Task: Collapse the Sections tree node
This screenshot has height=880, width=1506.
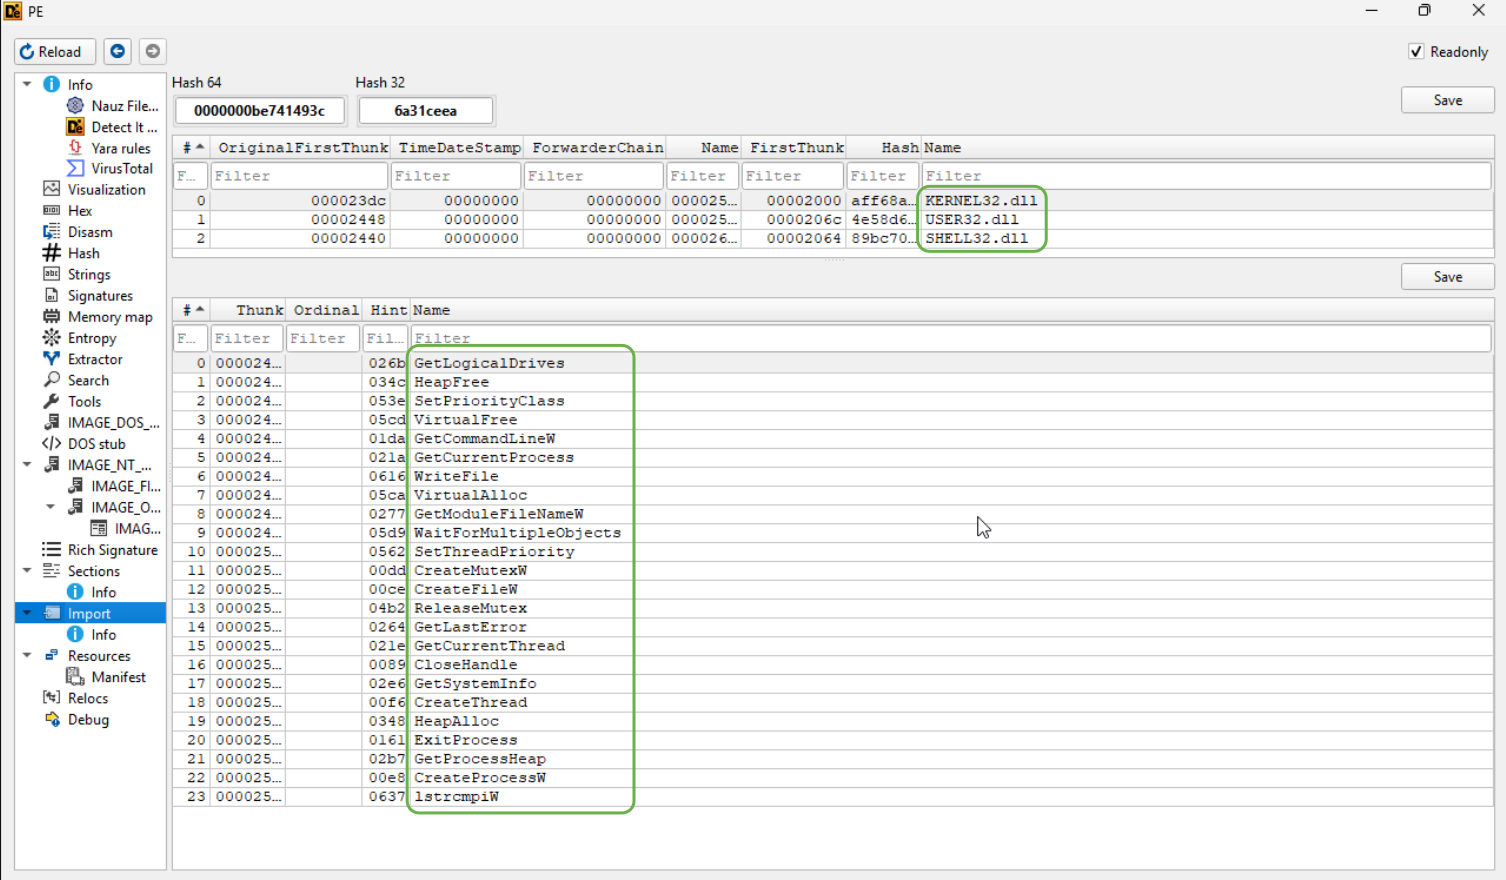Action: (27, 571)
